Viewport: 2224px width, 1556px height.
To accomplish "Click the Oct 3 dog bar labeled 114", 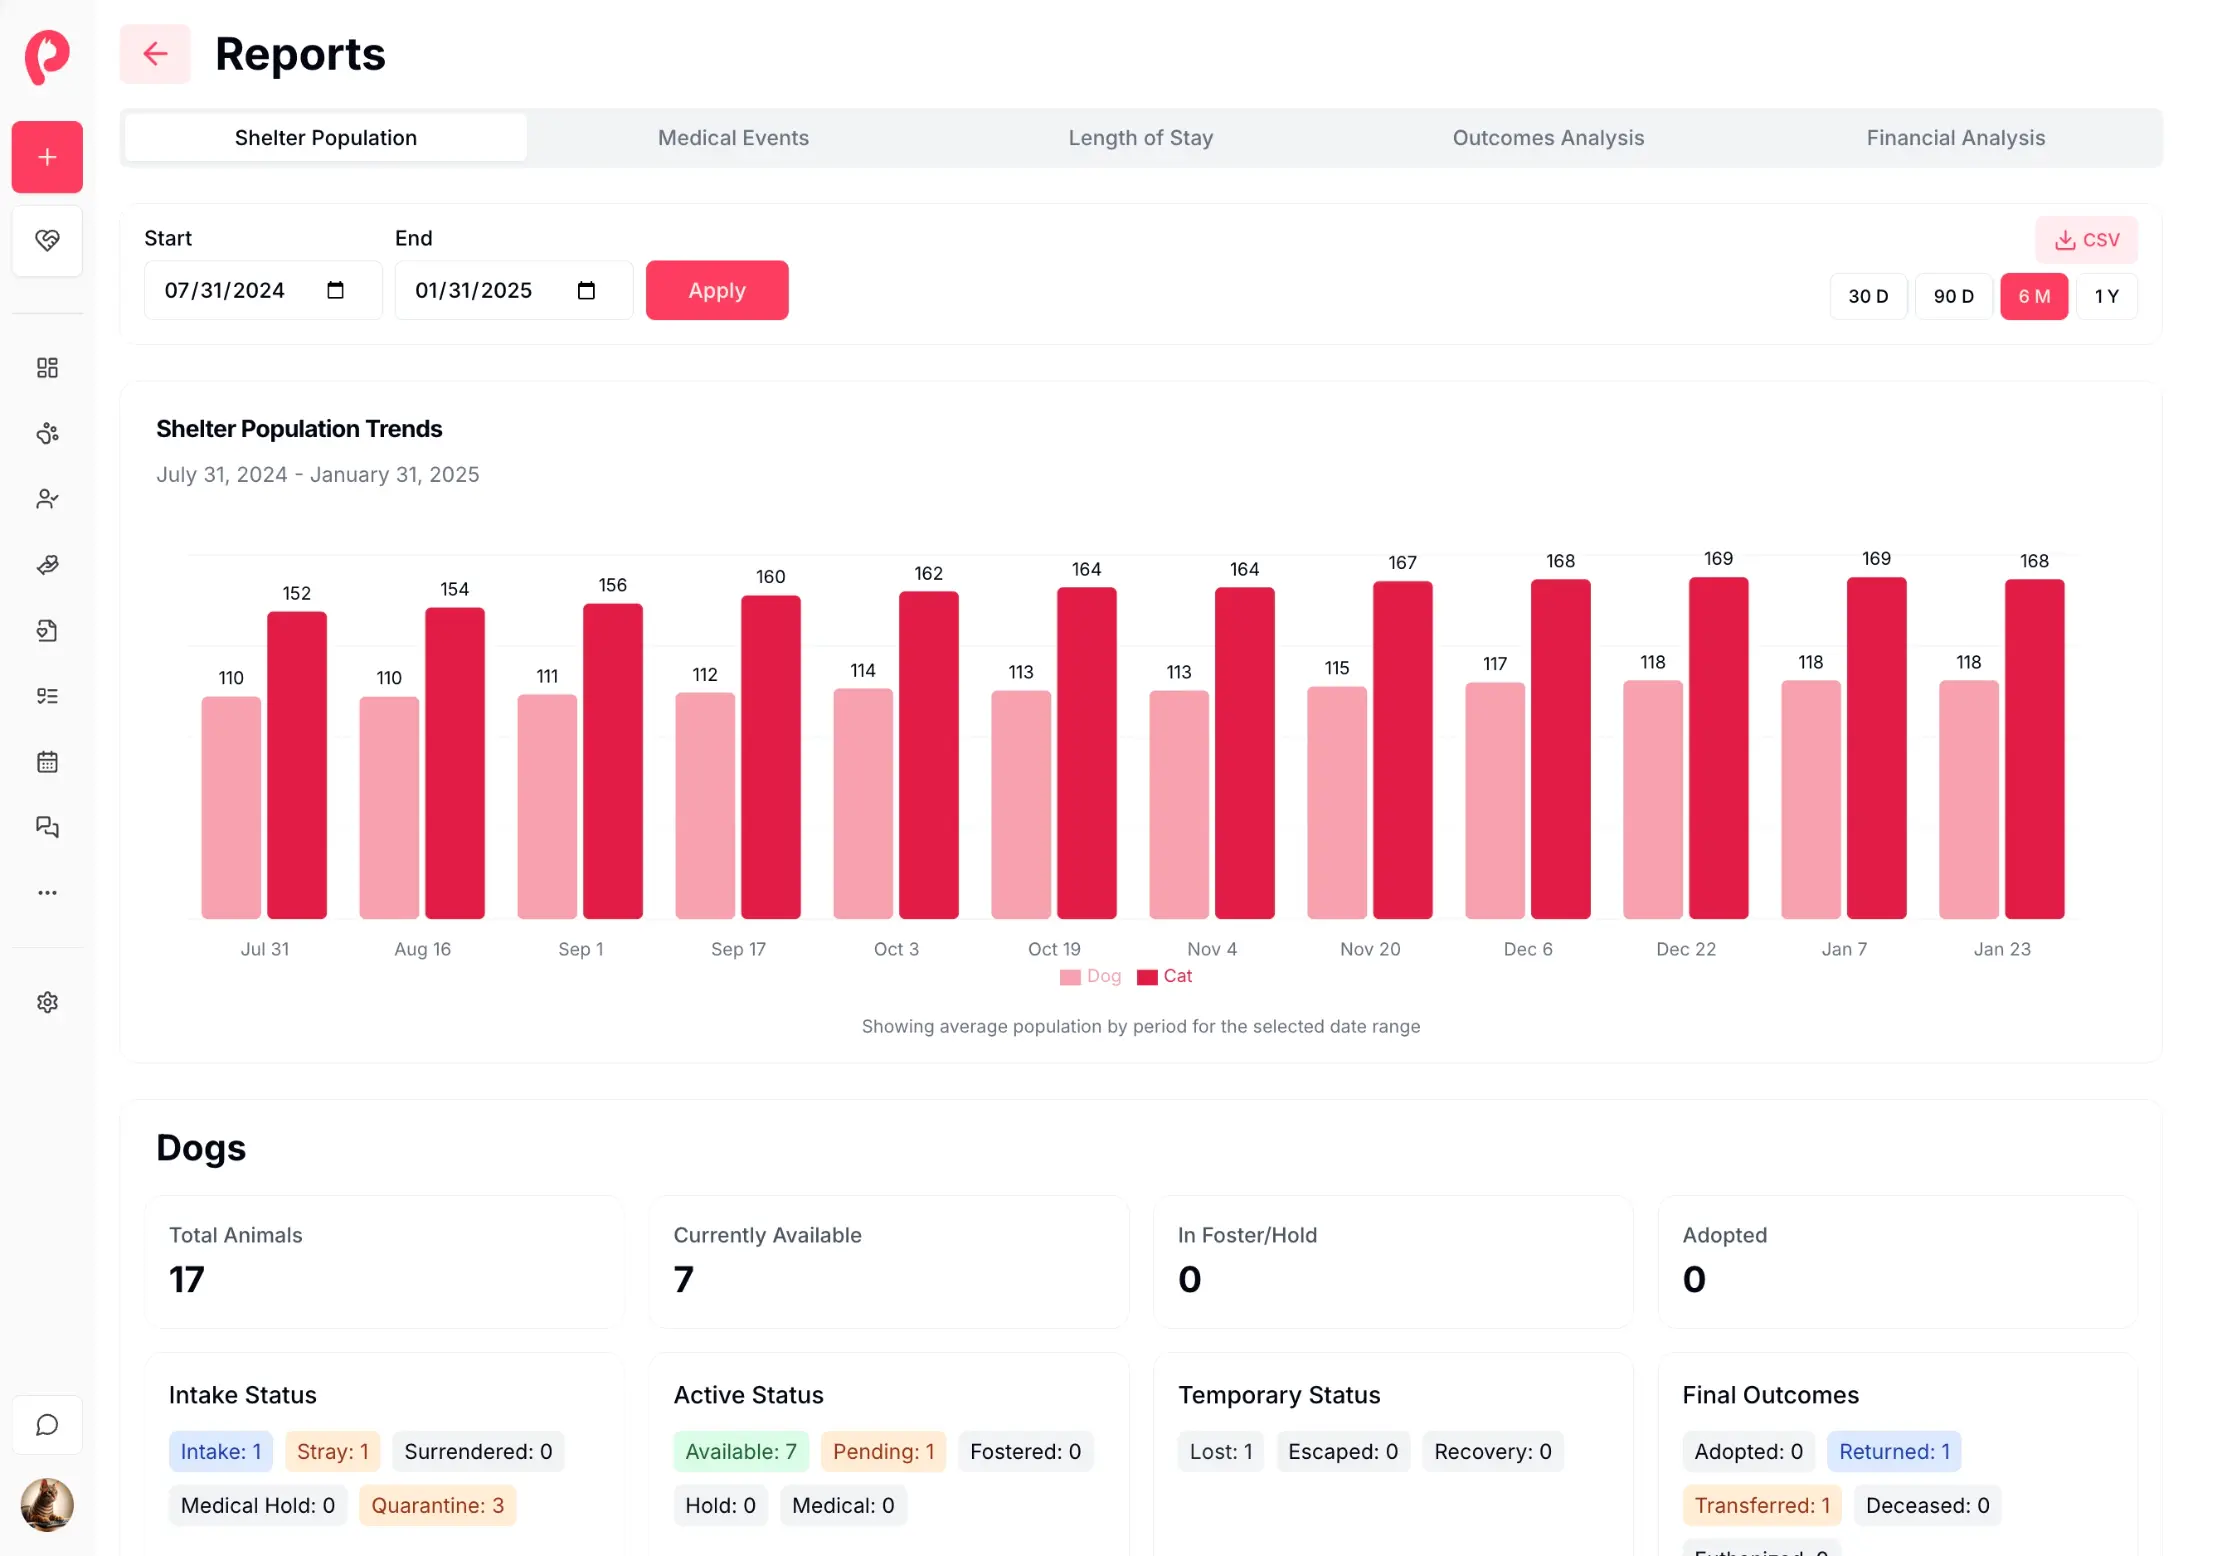I will pos(863,803).
